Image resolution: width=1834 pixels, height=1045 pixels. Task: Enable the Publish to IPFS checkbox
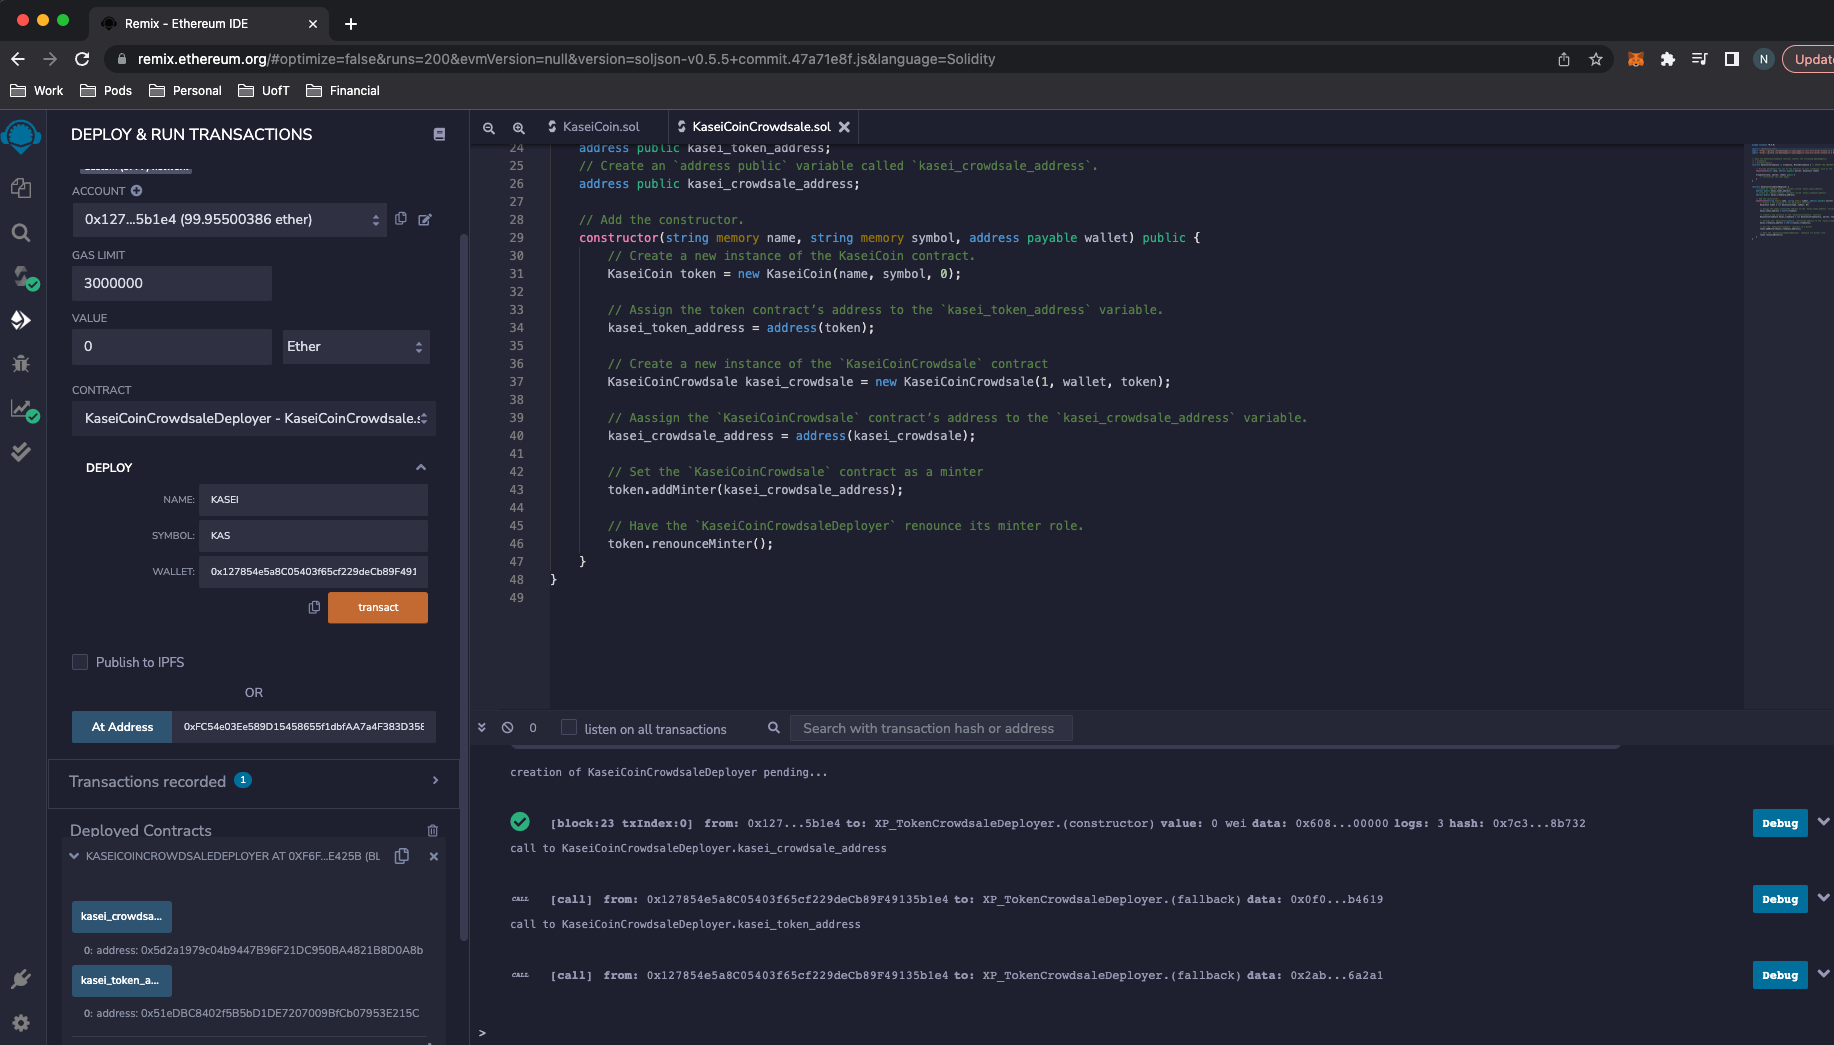(x=80, y=662)
